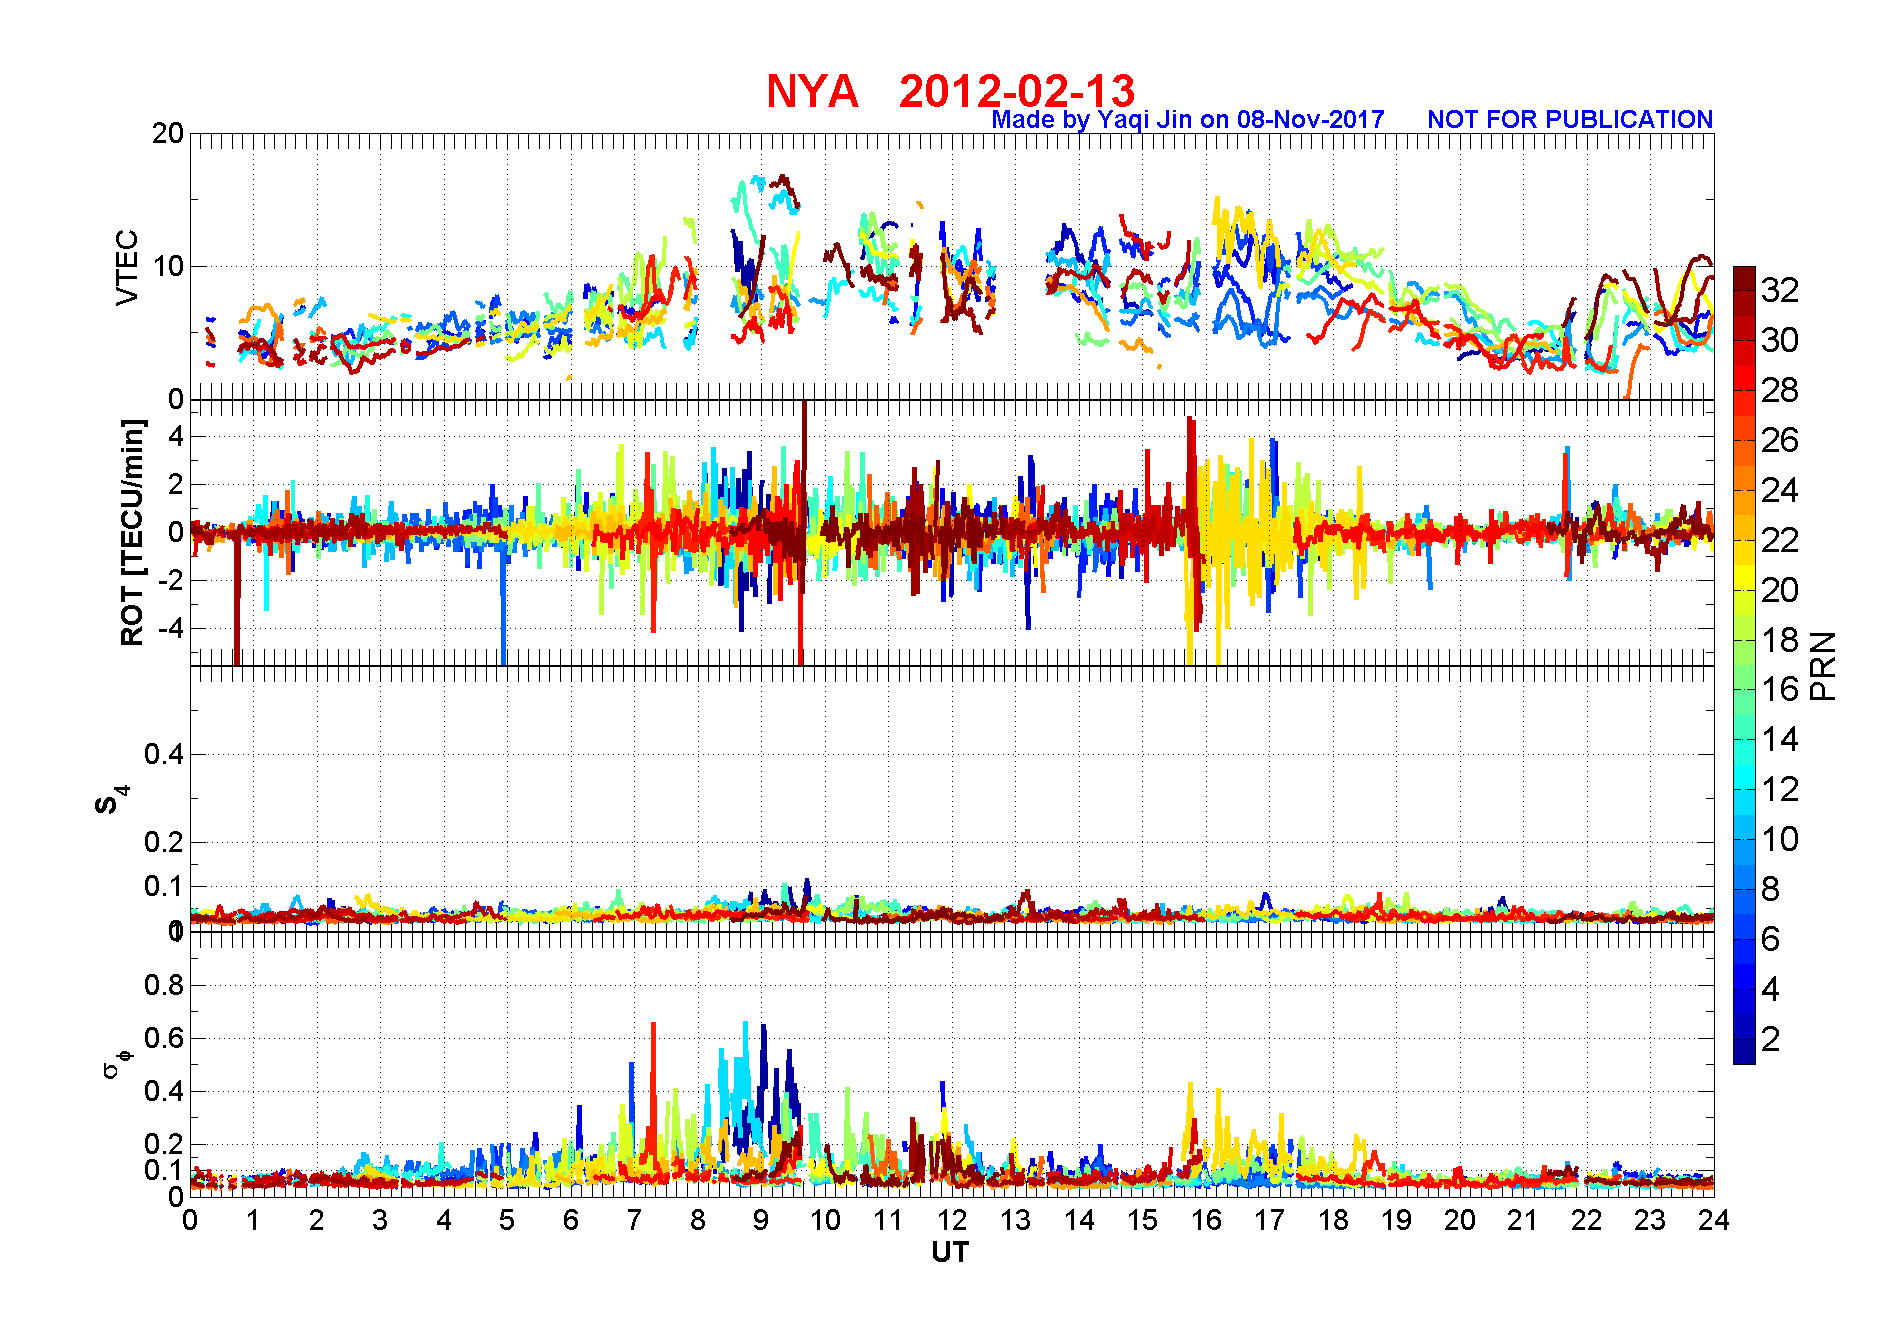Click the colorbar tick label 24

click(x=1780, y=490)
